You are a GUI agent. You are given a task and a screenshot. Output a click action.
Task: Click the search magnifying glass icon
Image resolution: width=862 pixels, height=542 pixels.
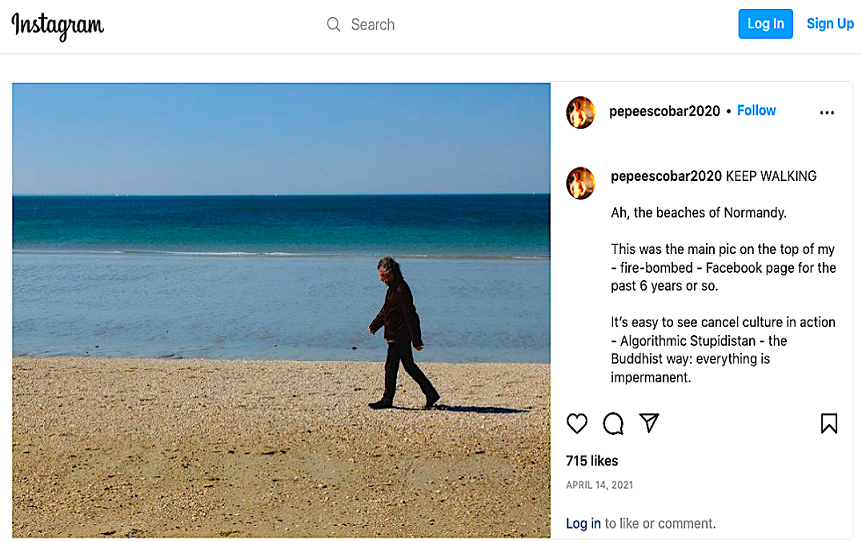[334, 25]
